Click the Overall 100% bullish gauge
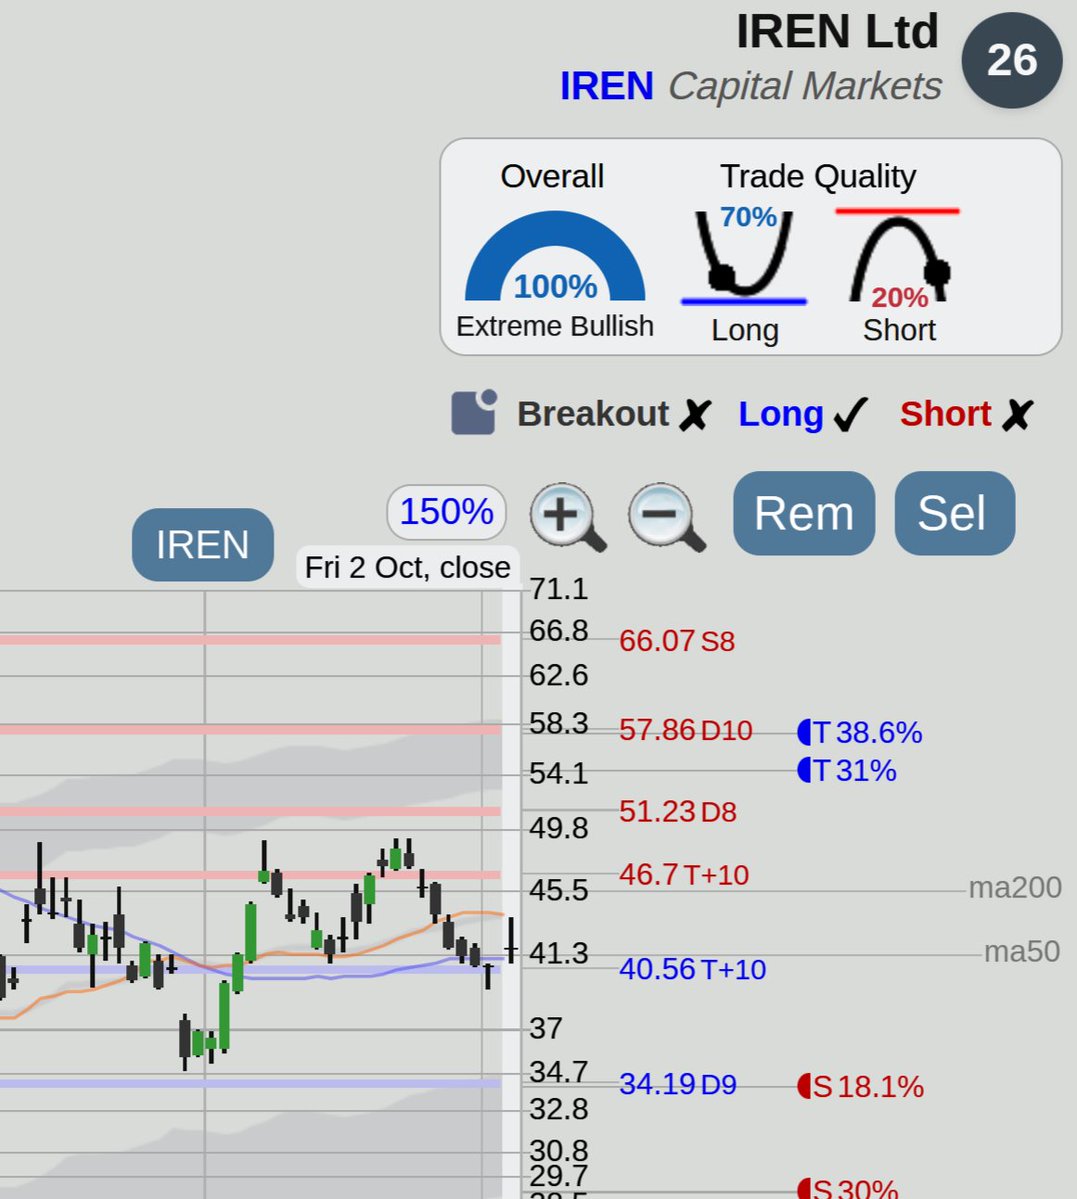 click(555, 256)
